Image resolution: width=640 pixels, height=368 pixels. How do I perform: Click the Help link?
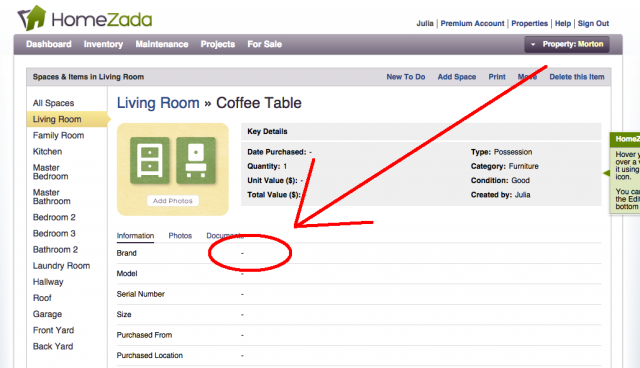coord(563,23)
